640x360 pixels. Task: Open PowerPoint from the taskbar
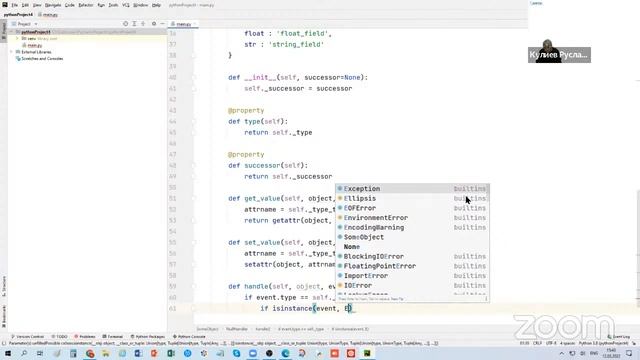tap(154, 353)
